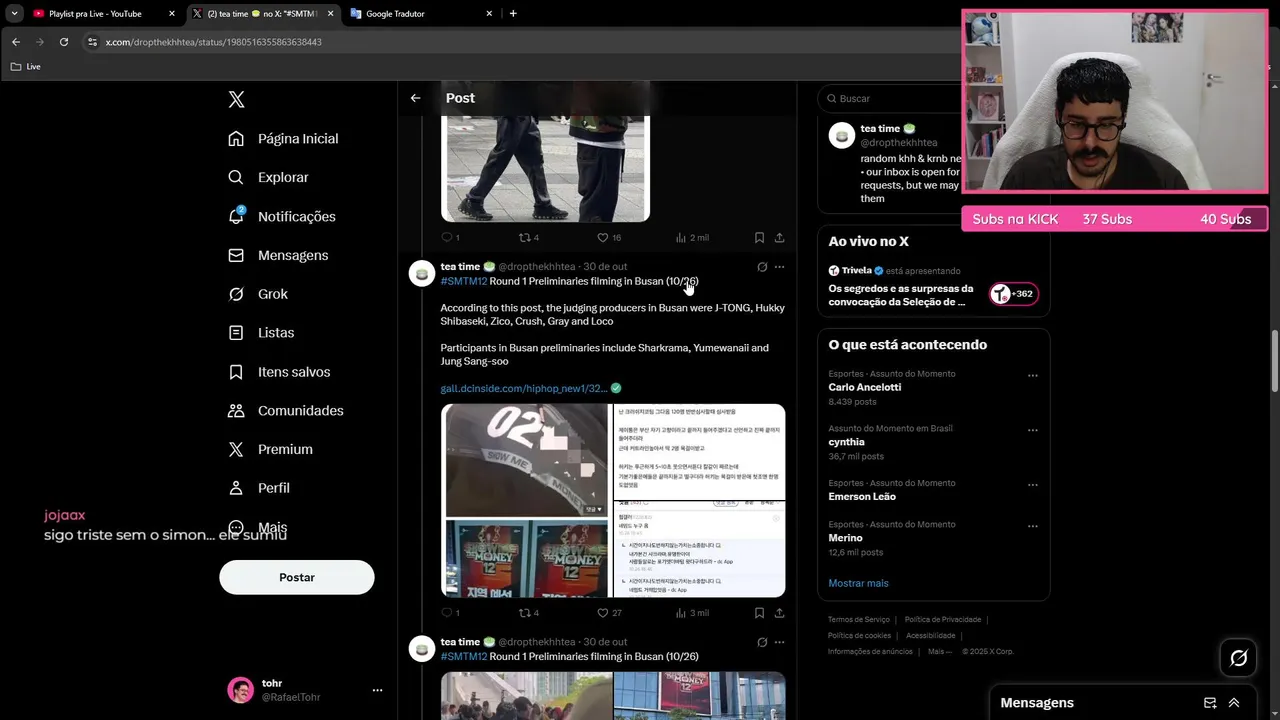Repost the post with 16 likes

point(525,238)
